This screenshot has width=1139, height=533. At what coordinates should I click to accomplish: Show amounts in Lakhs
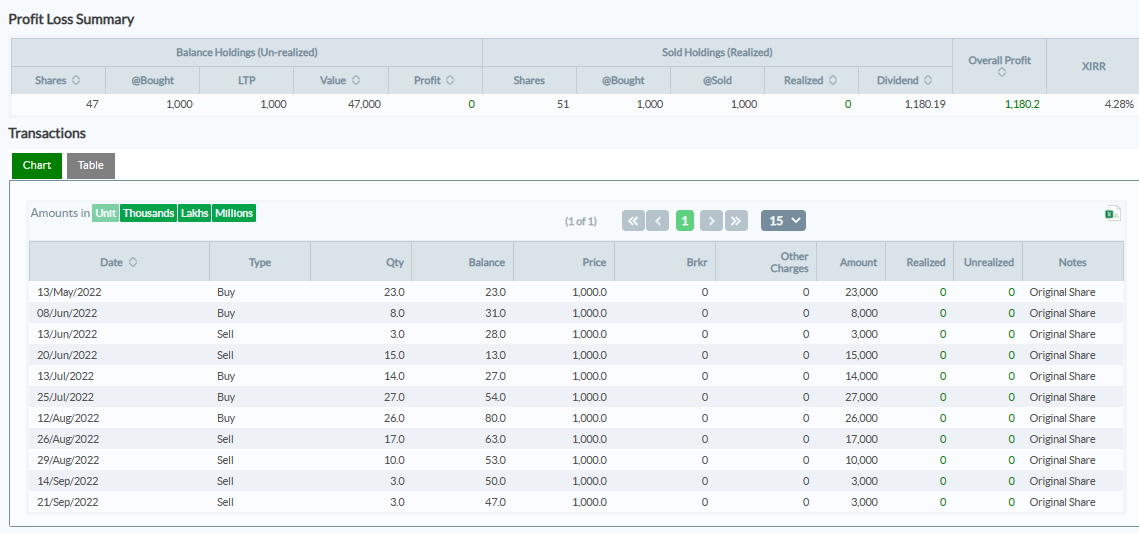(195, 213)
